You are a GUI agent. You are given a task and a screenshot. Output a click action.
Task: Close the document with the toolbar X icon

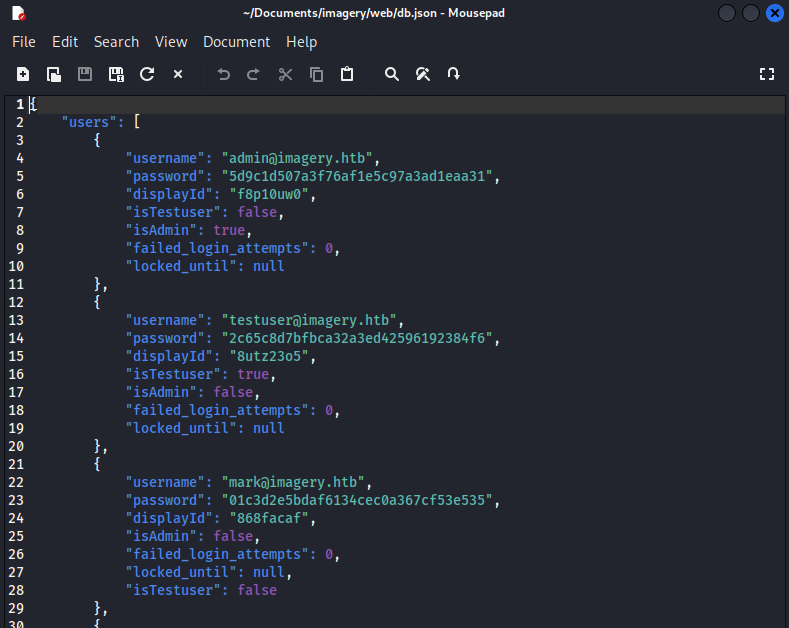(x=178, y=74)
